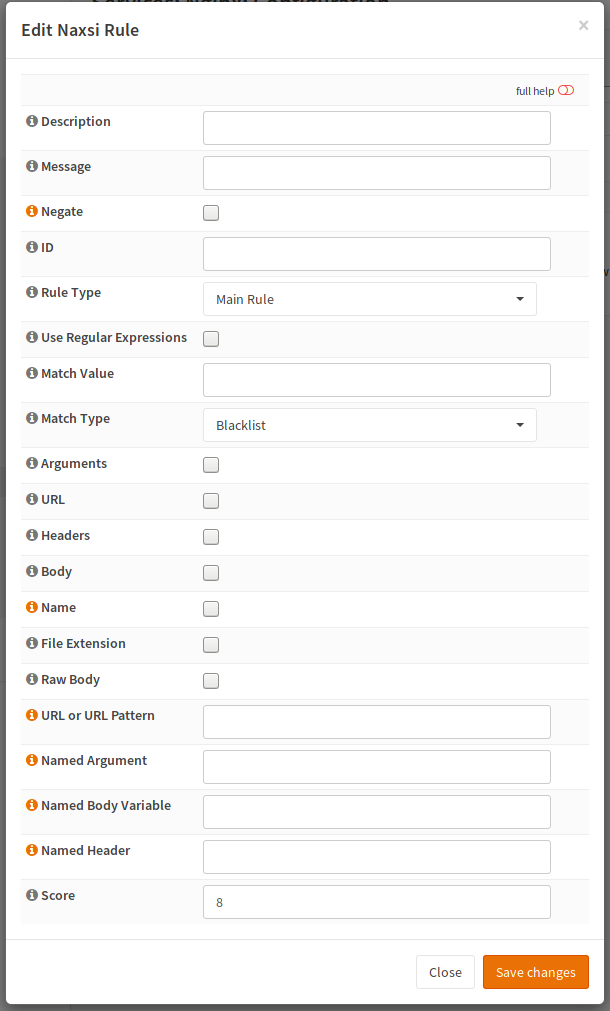
Task: Dismiss the dialog with the X icon
Action: [x=583, y=26]
